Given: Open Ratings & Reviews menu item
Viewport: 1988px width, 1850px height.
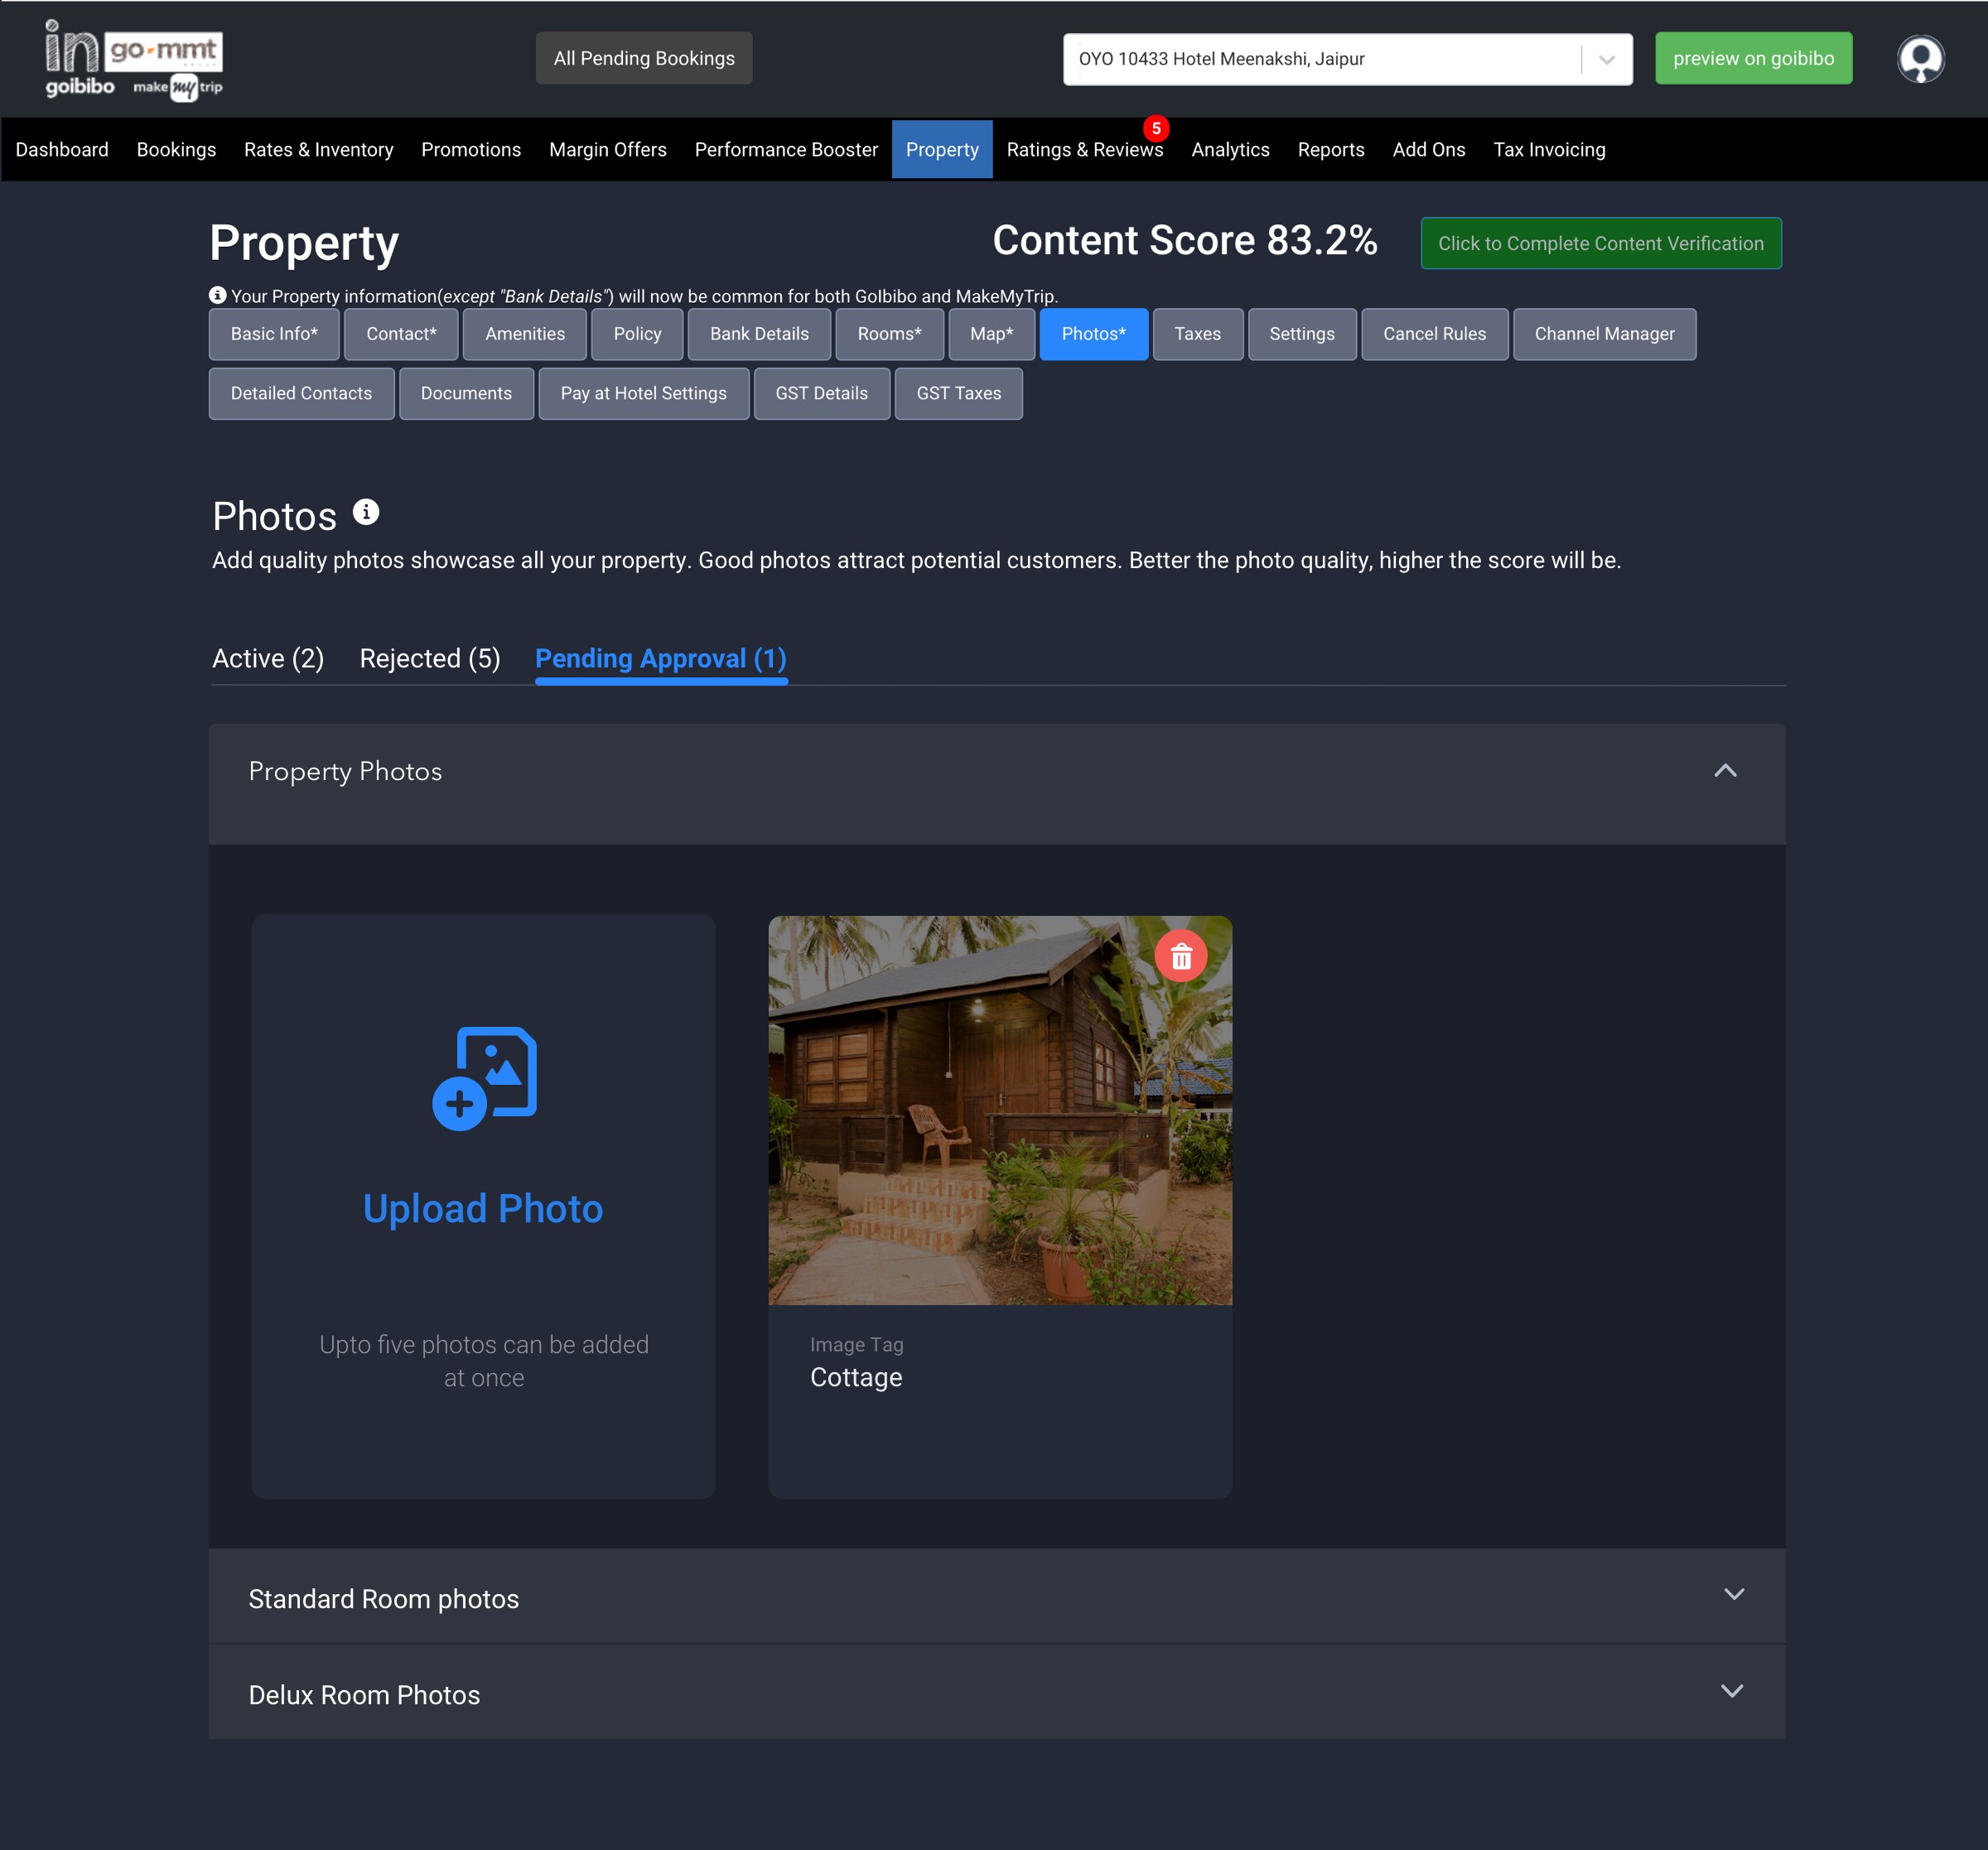Looking at the screenshot, I should click(1084, 150).
